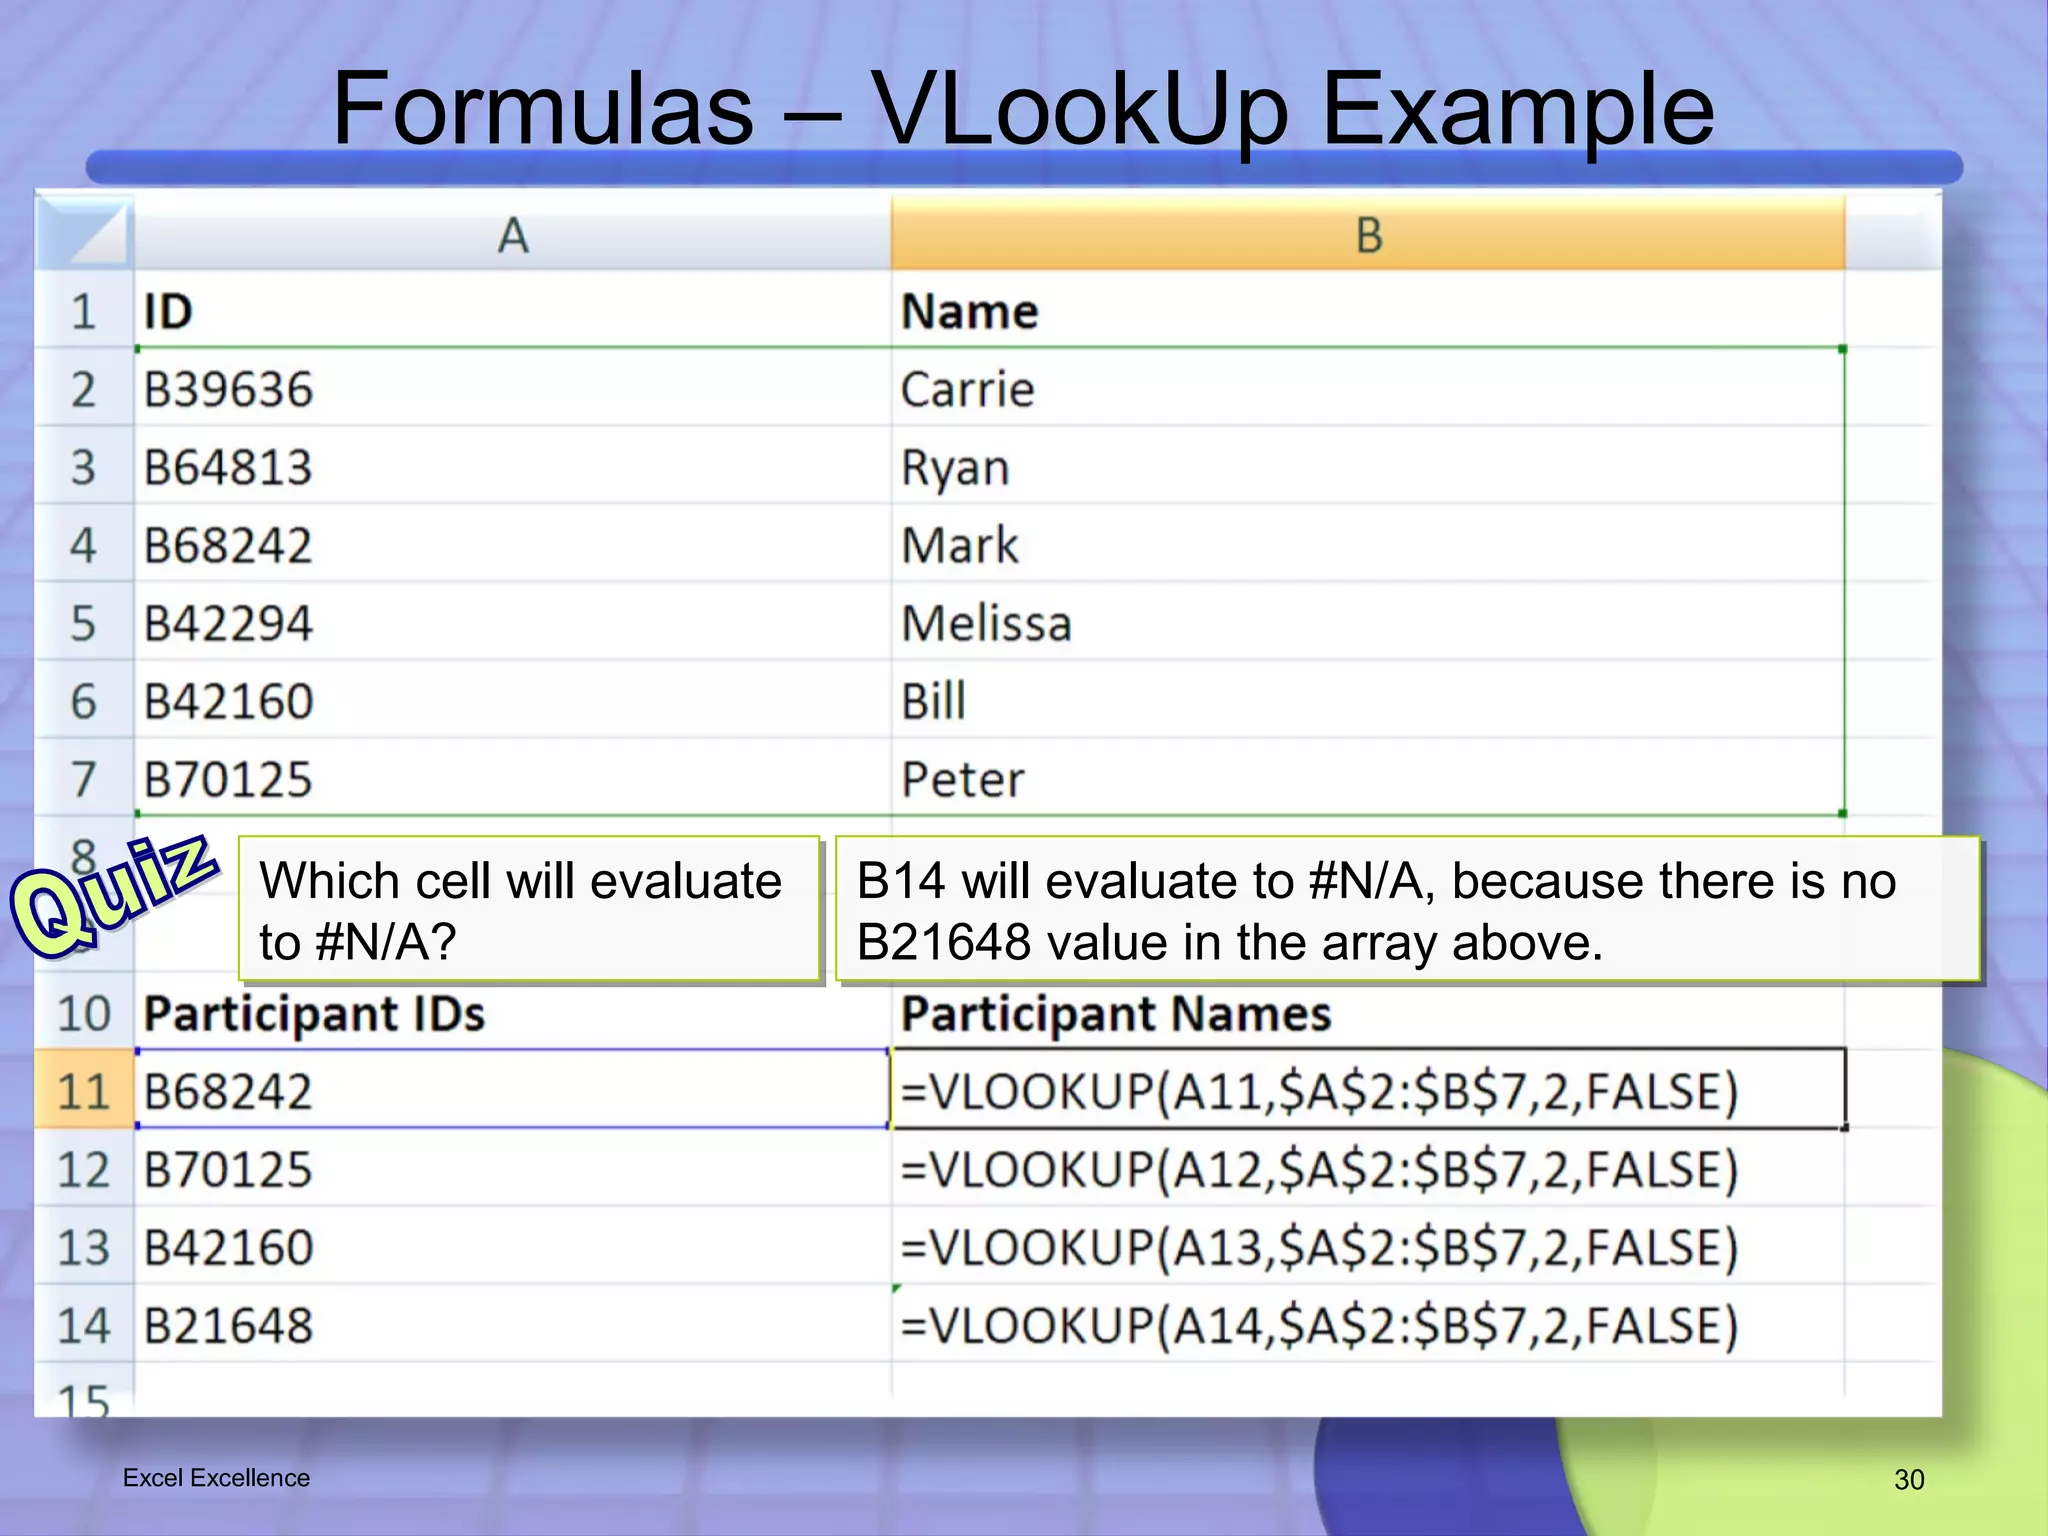Select cell A13 containing B42160

[x=513, y=1246]
